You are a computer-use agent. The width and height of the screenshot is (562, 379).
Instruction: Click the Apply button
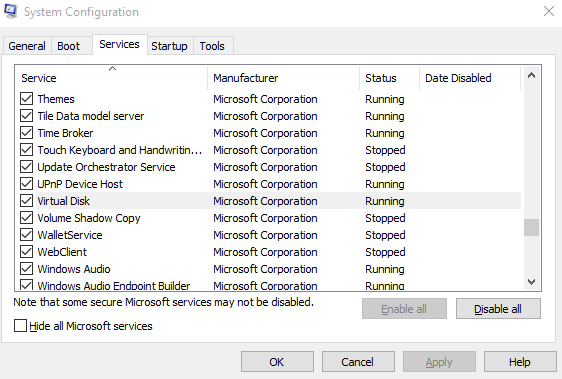439,362
